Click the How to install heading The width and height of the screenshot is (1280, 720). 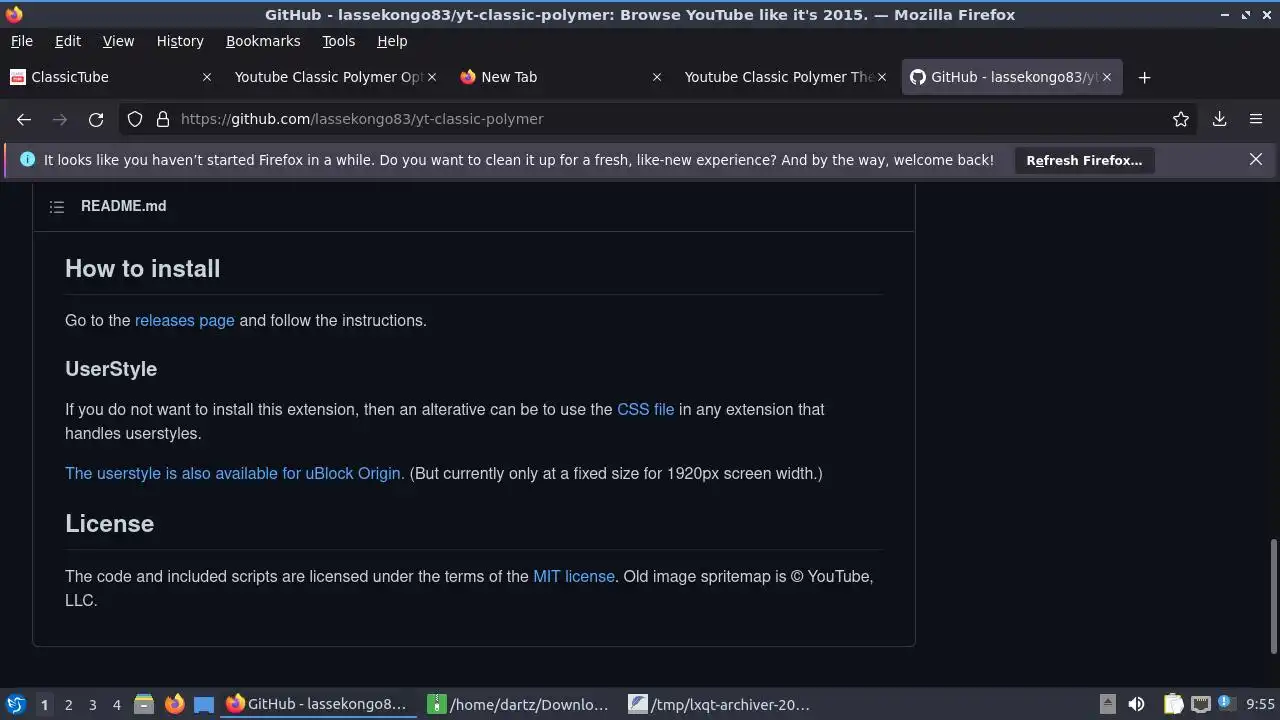(143, 269)
